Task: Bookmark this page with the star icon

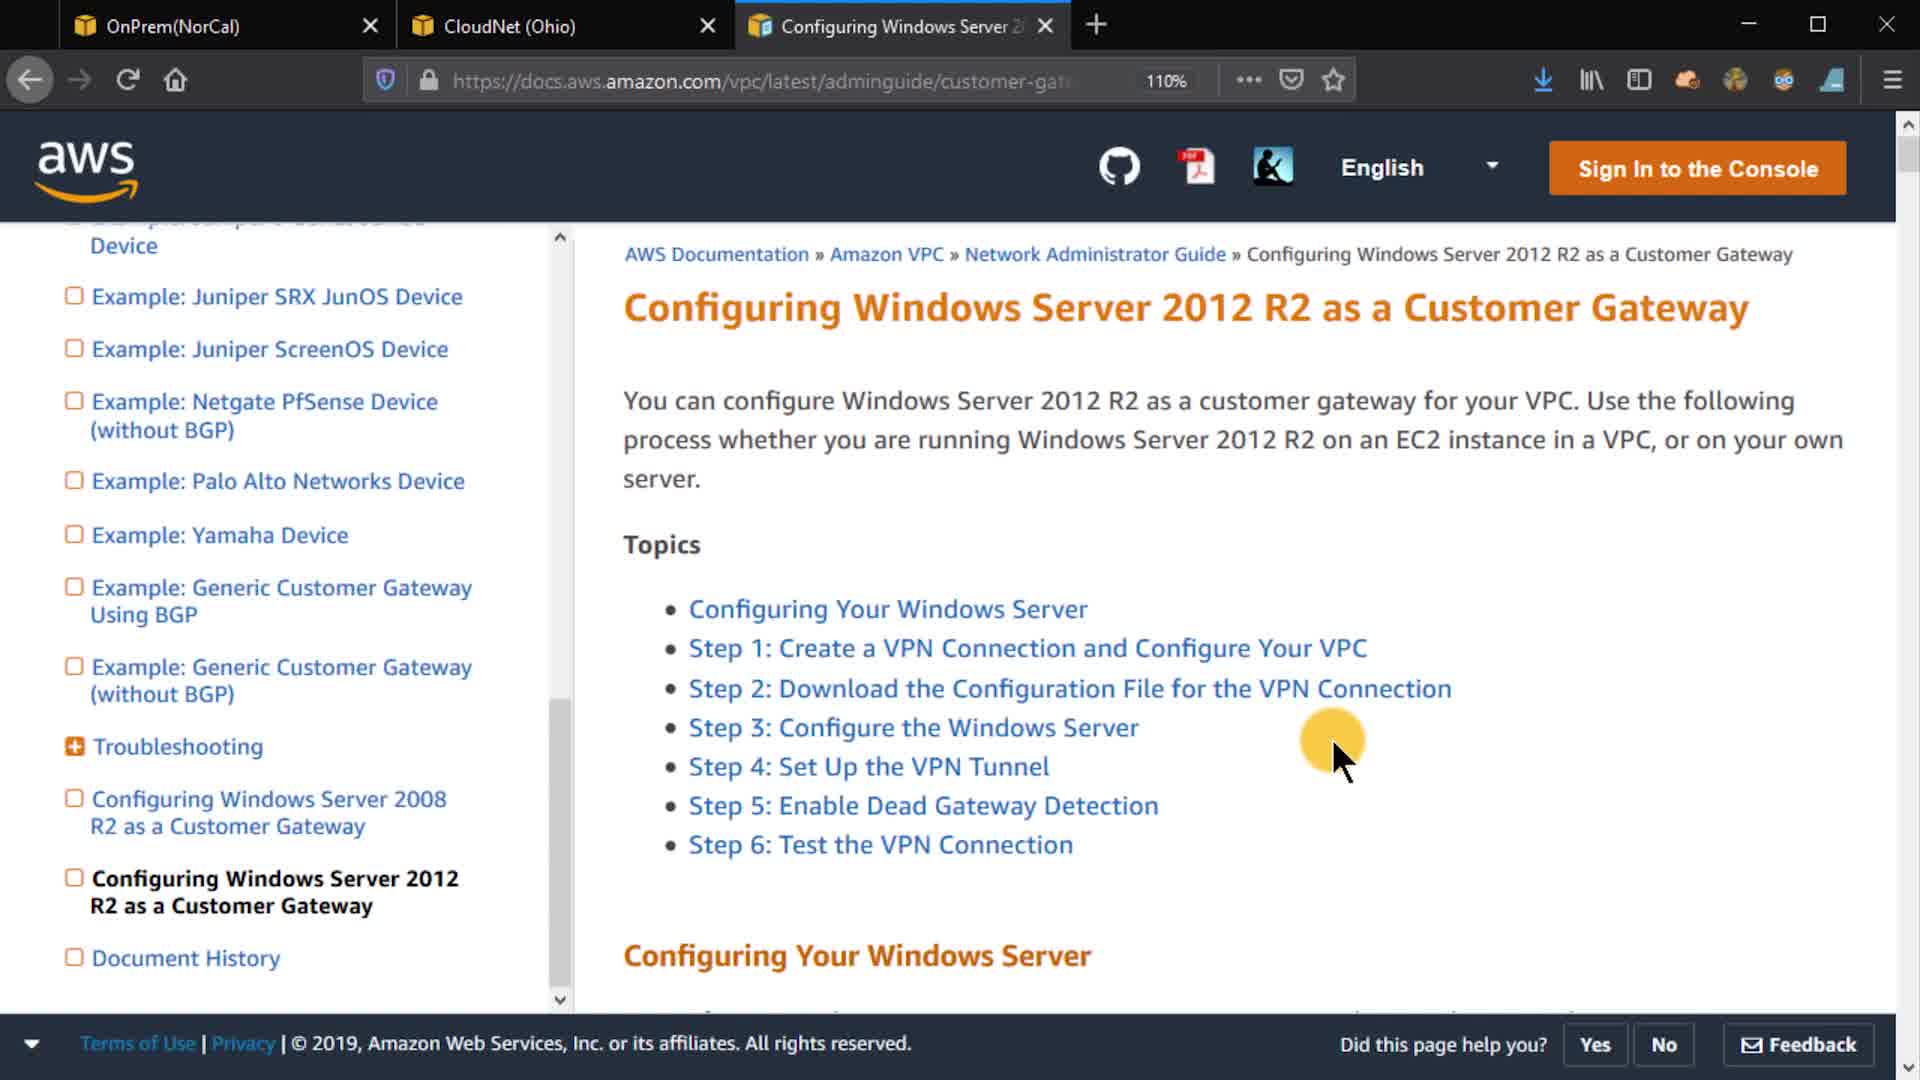Action: (1333, 80)
